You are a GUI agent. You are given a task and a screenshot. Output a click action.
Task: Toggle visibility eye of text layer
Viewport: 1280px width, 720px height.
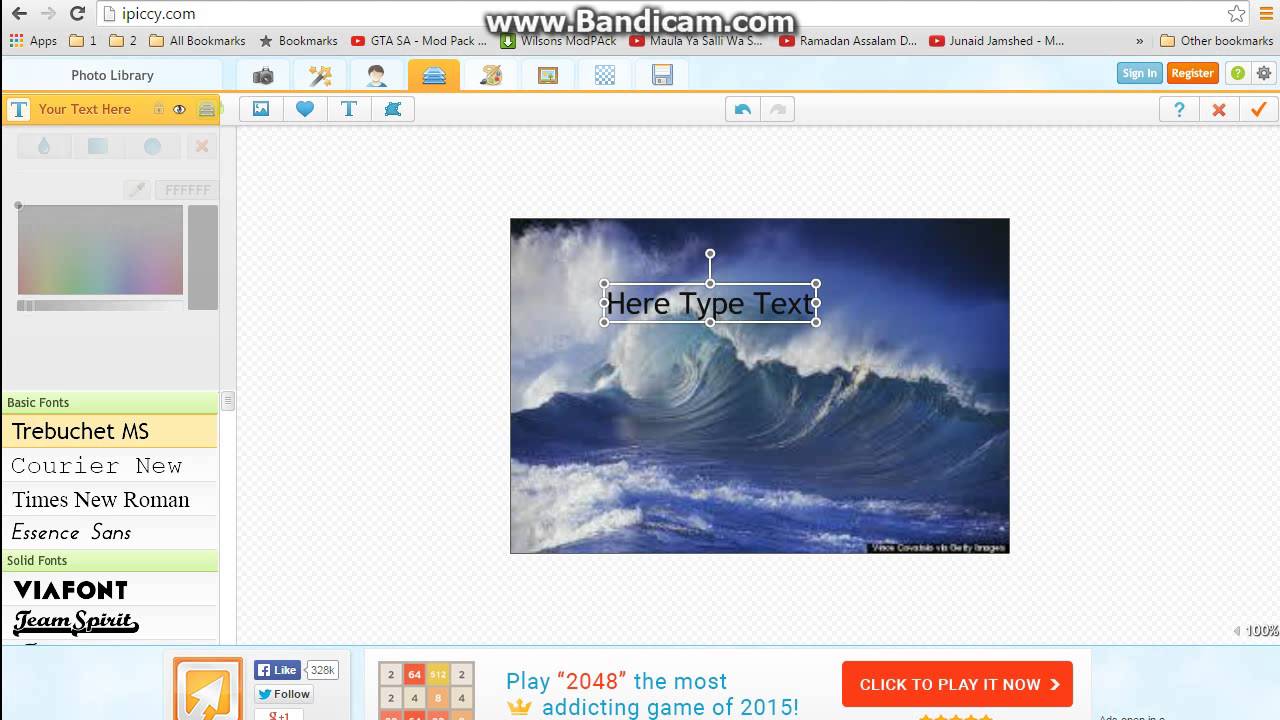(179, 110)
